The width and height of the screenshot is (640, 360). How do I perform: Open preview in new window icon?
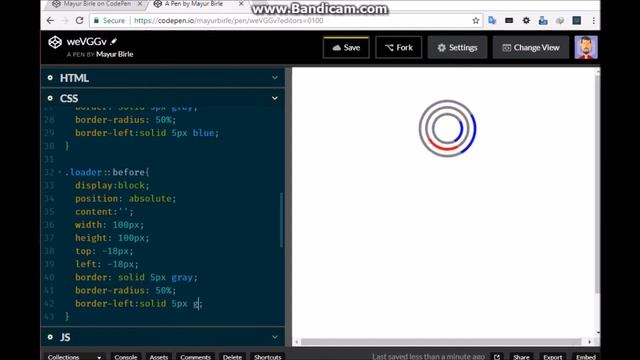coord(497,357)
